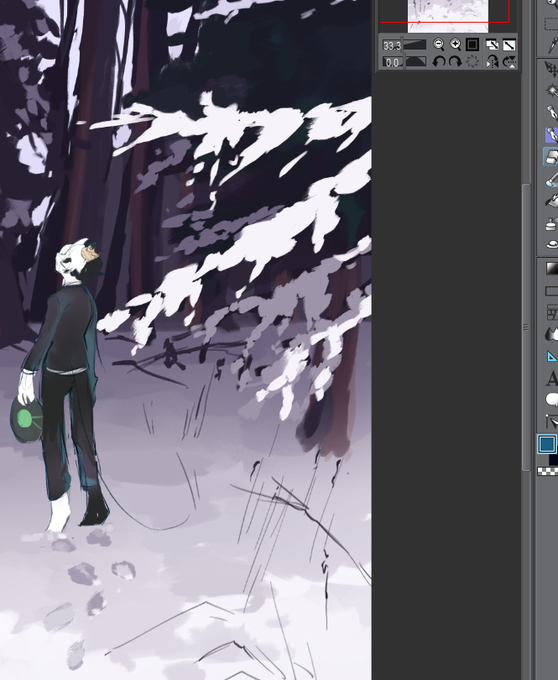This screenshot has width=558, height=680.
Task: Click the zoom value field showing 33.3
Action: (x=392, y=46)
